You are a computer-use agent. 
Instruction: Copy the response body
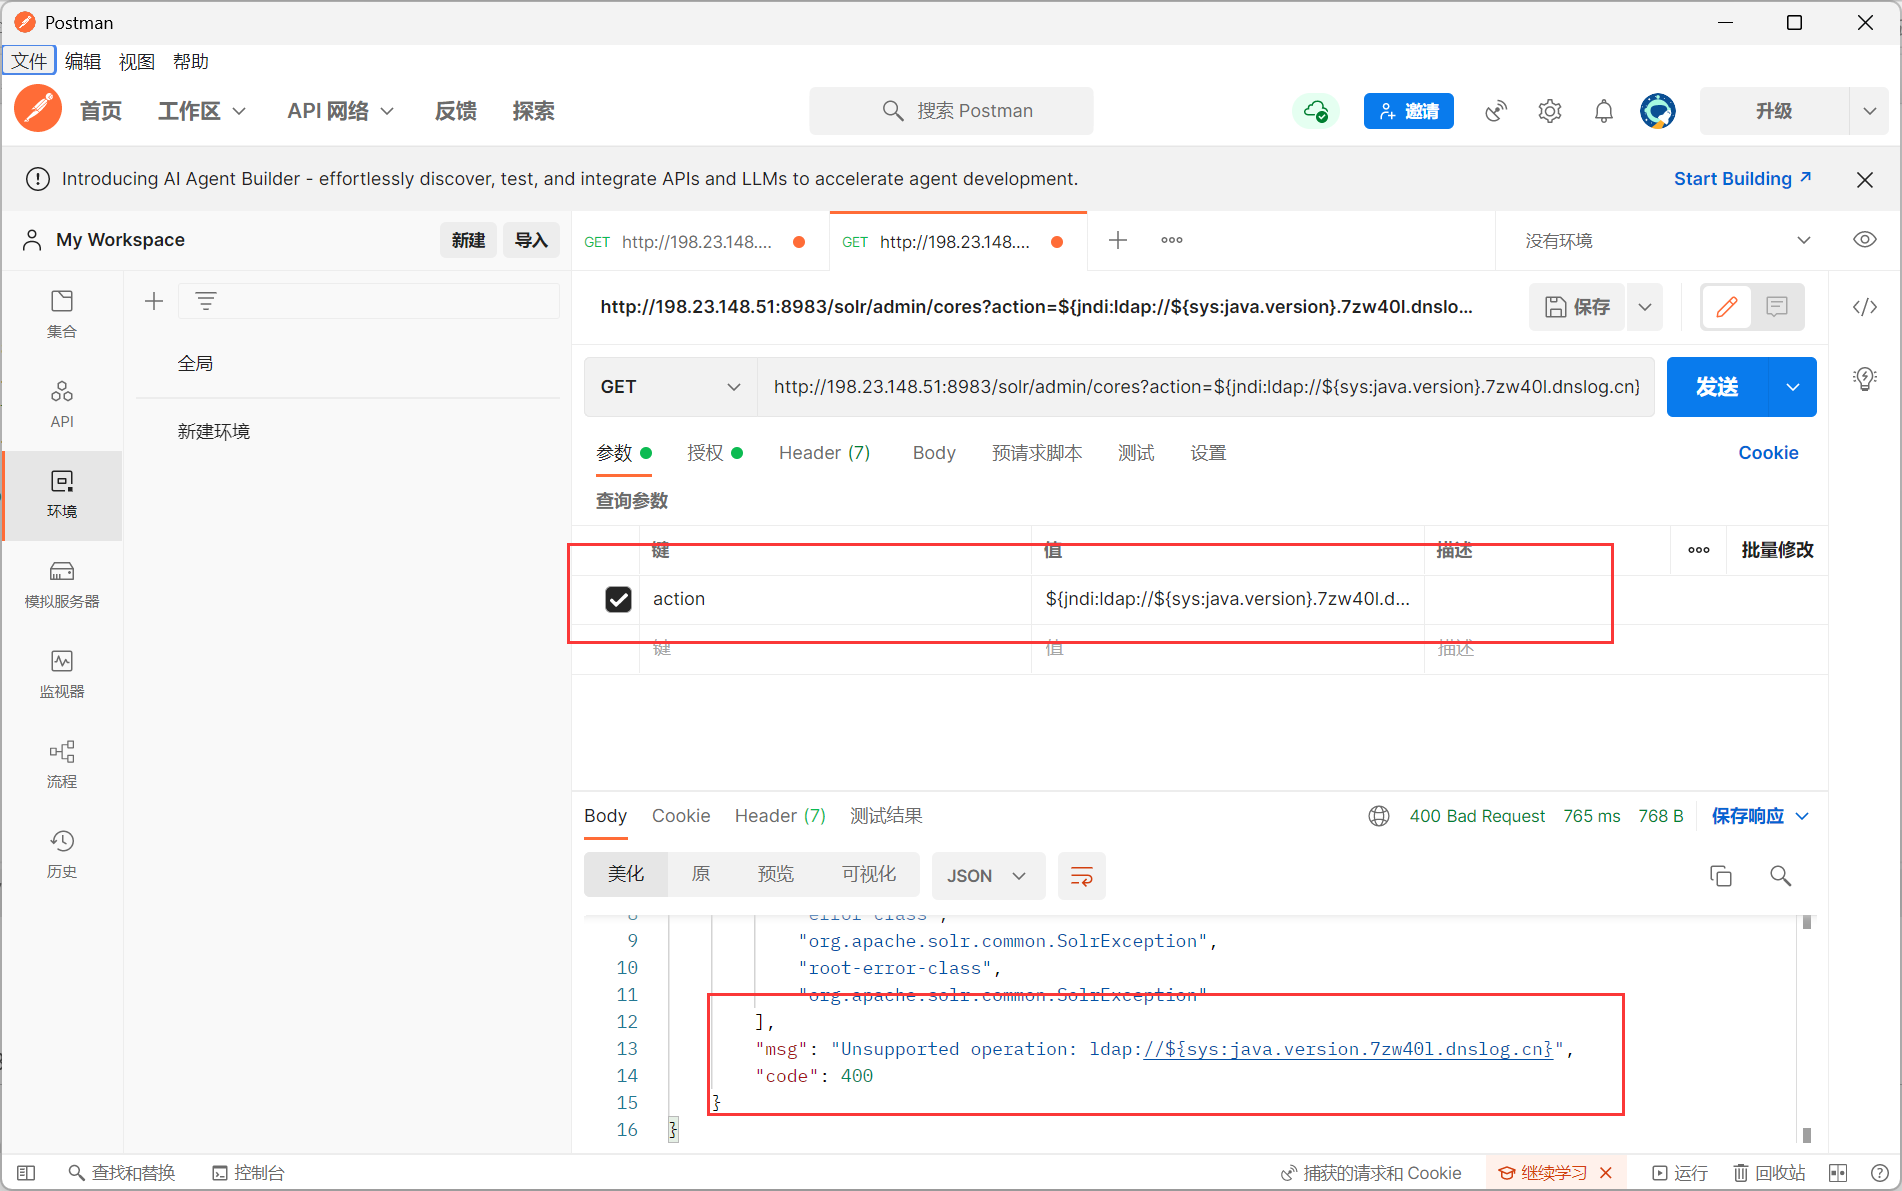(1721, 876)
